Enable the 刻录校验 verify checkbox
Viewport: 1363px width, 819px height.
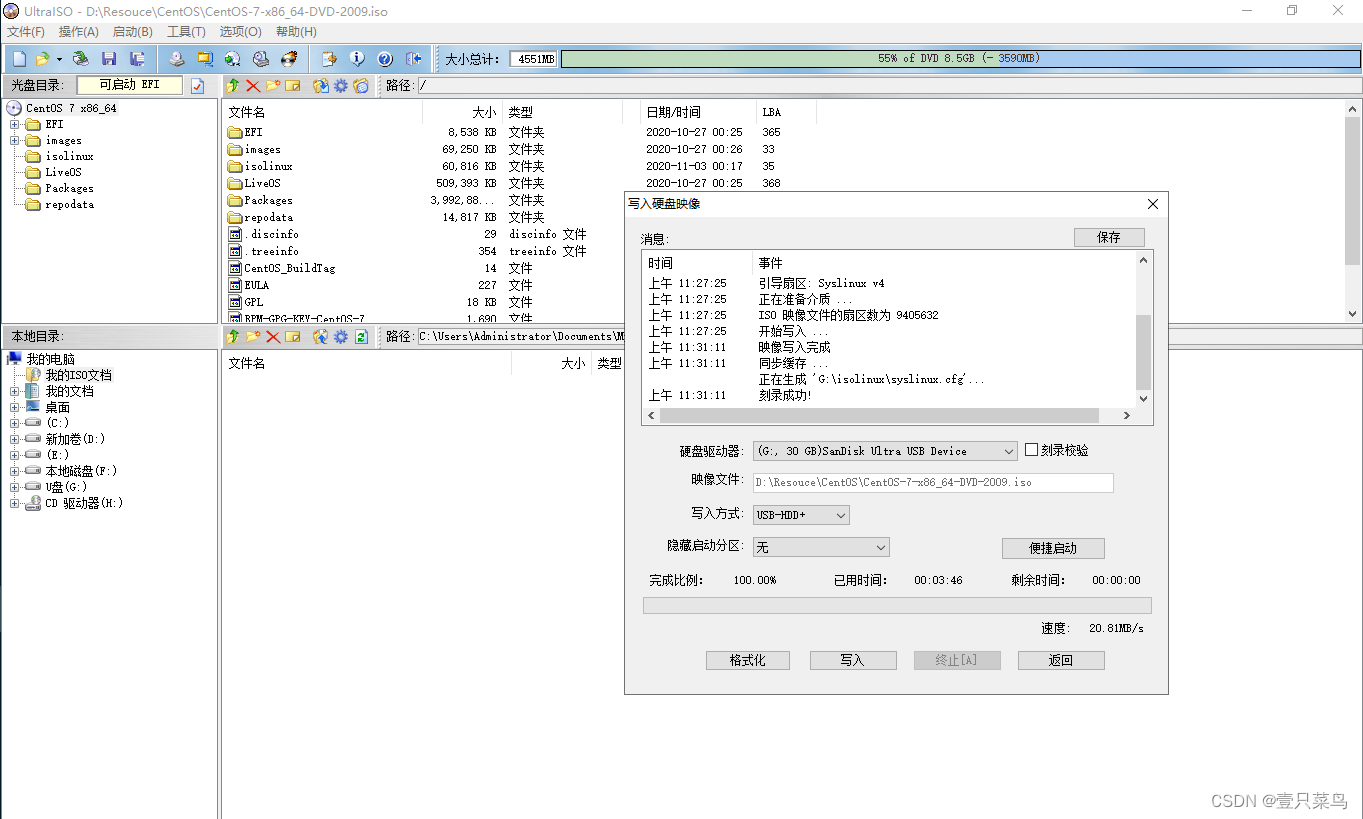click(x=1031, y=451)
